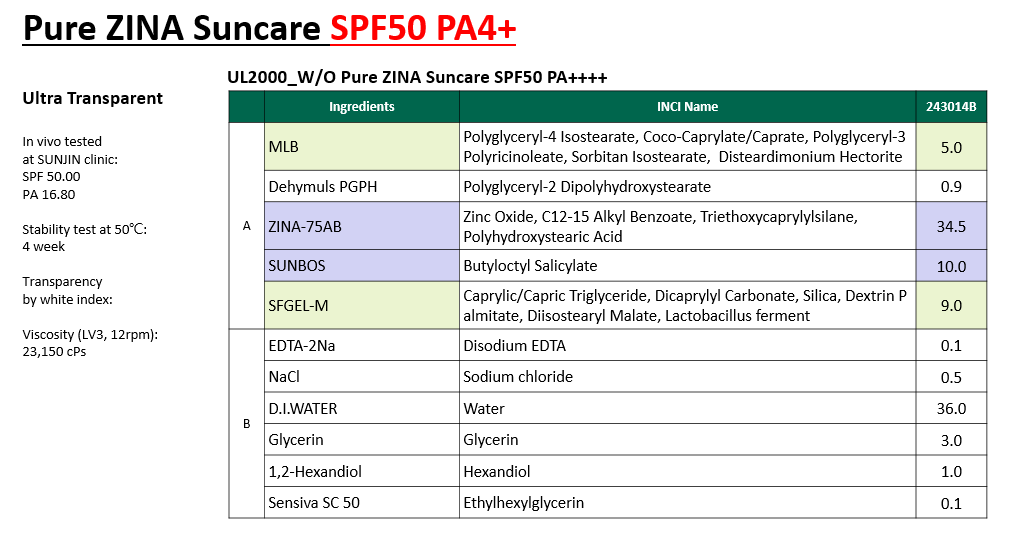This screenshot has width=1011, height=537.
Task: Click the purple 'ZINA-75AB' cell
Action: (x=361, y=227)
